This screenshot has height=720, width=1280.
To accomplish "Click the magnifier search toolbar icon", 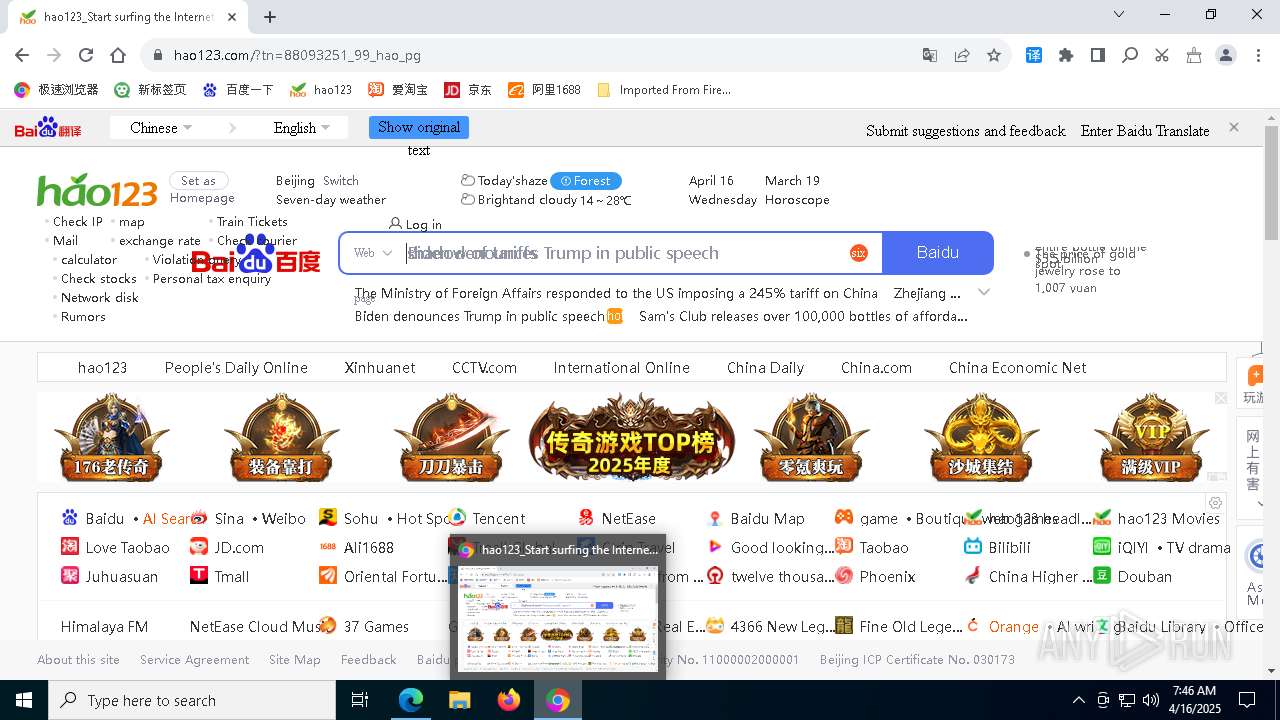I will point(1130,55).
